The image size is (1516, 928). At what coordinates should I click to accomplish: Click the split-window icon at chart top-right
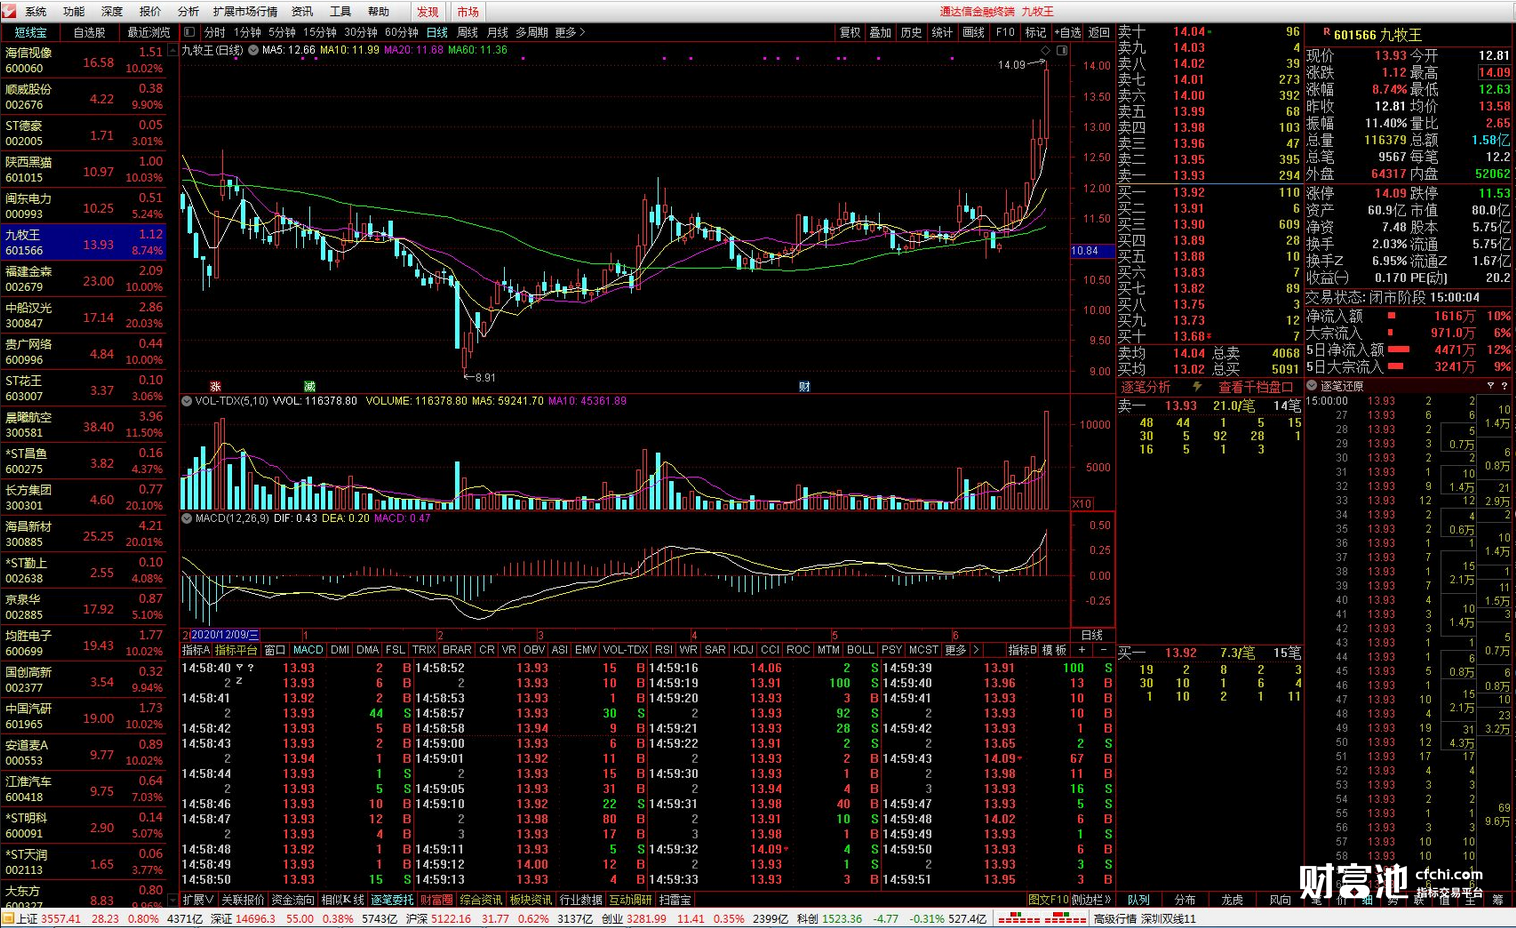(1062, 50)
